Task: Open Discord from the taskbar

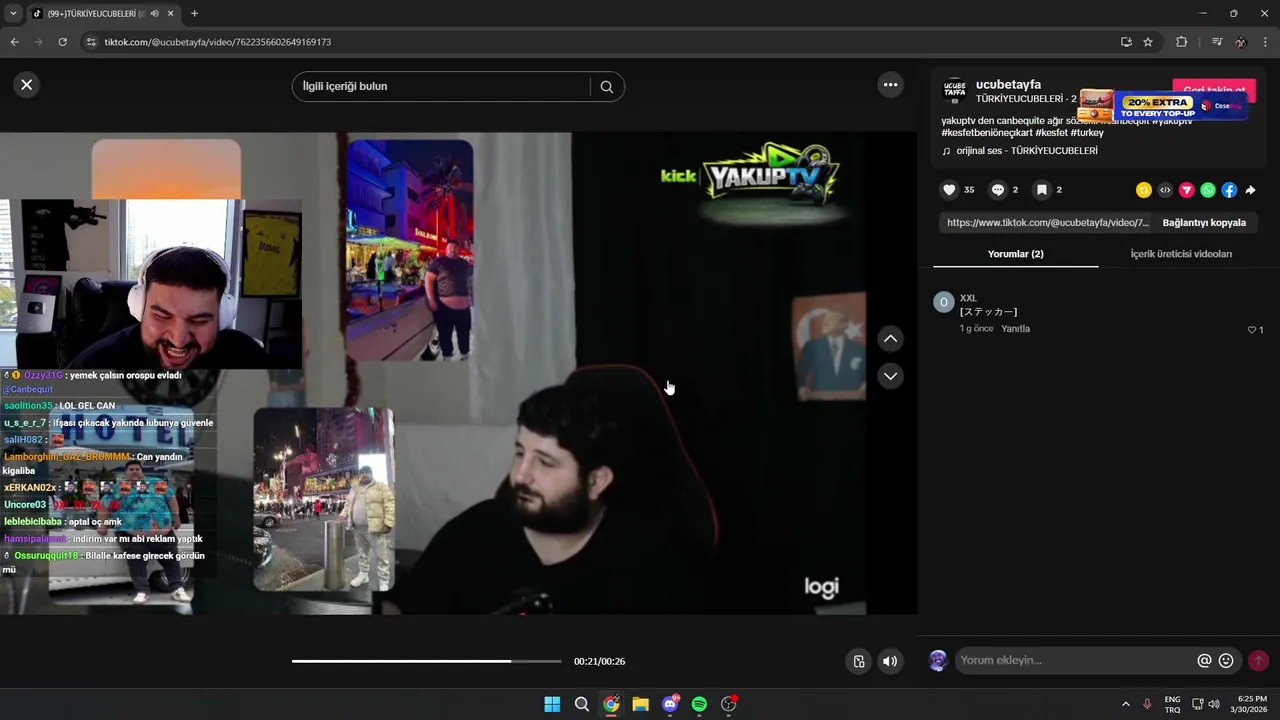Action: (670, 704)
